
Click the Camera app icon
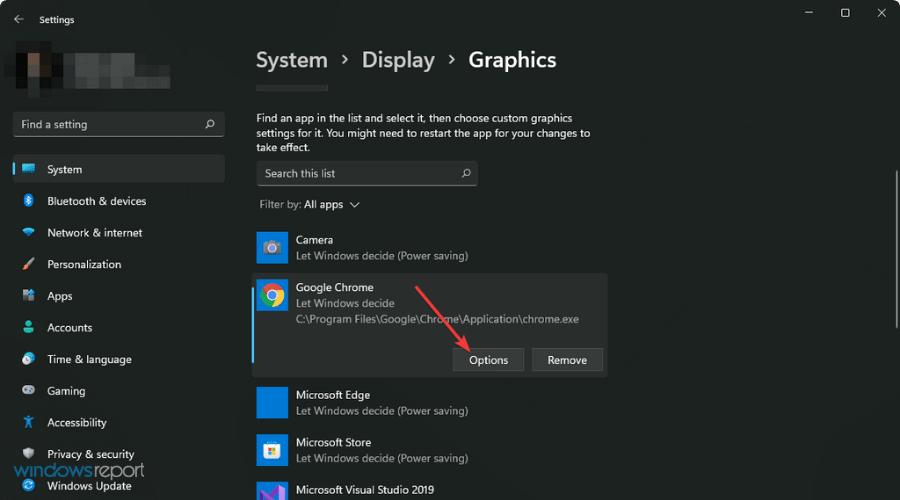click(272, 247)
